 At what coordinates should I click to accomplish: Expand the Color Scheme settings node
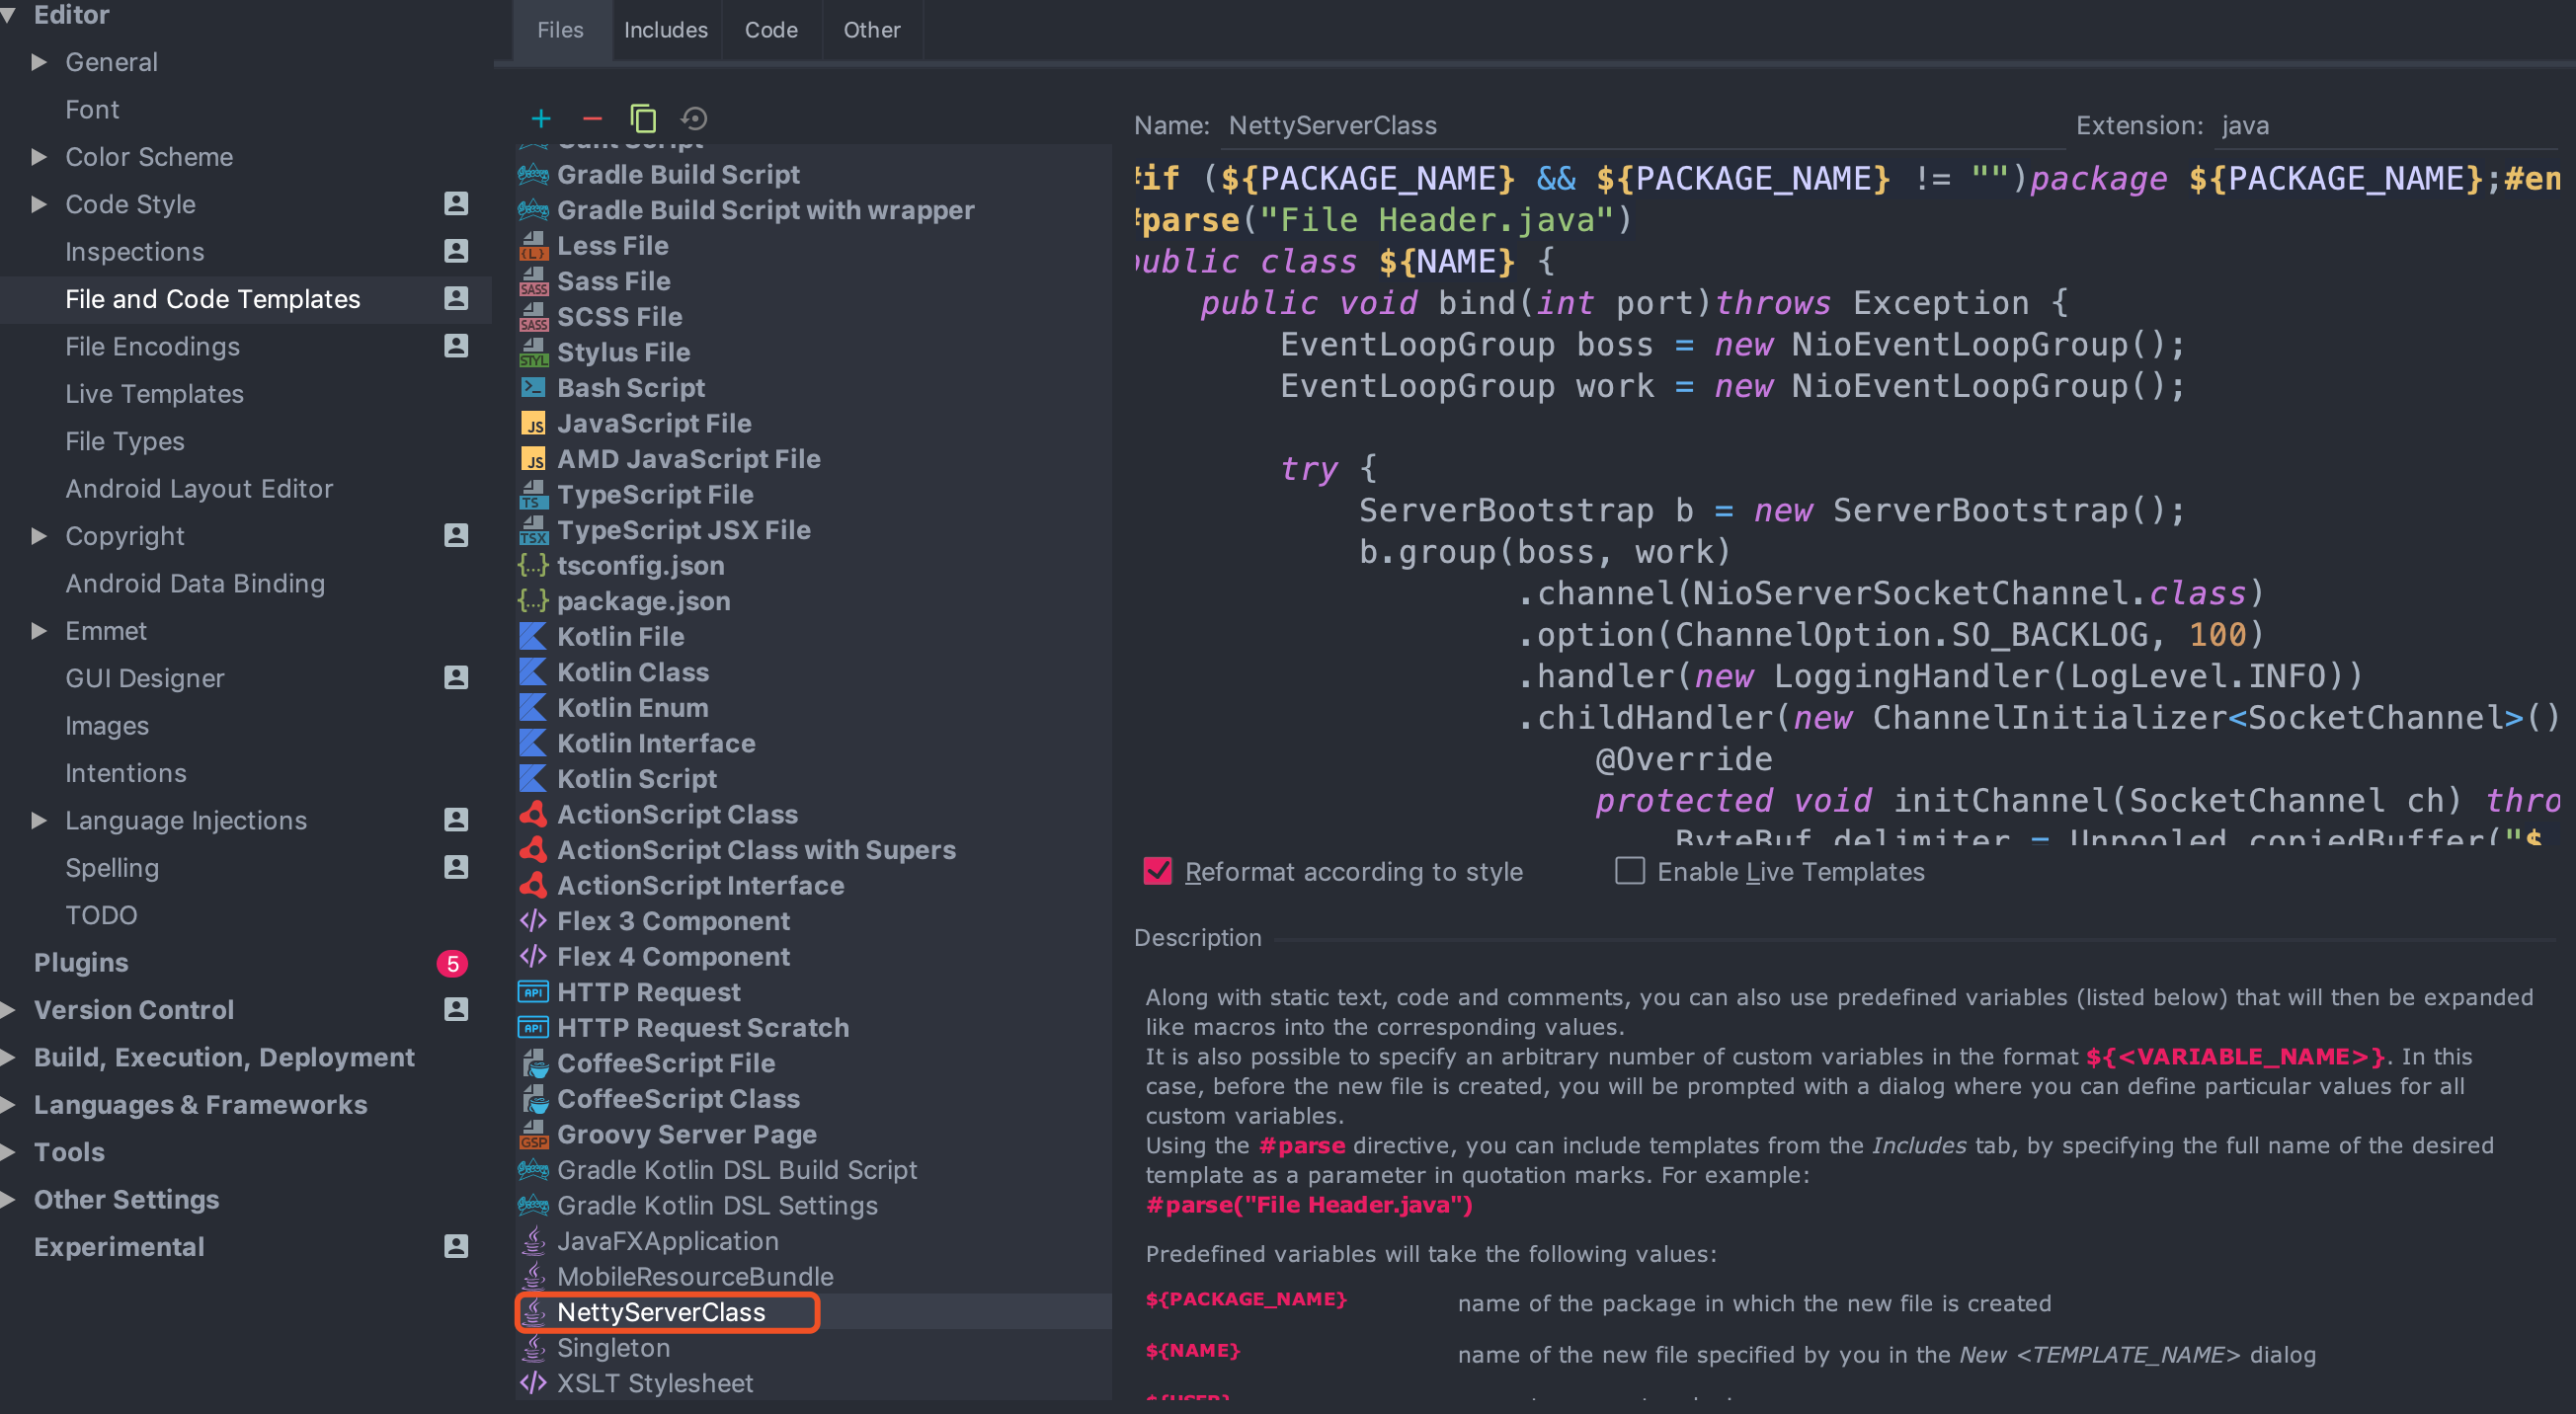click(x=39, y=157)
